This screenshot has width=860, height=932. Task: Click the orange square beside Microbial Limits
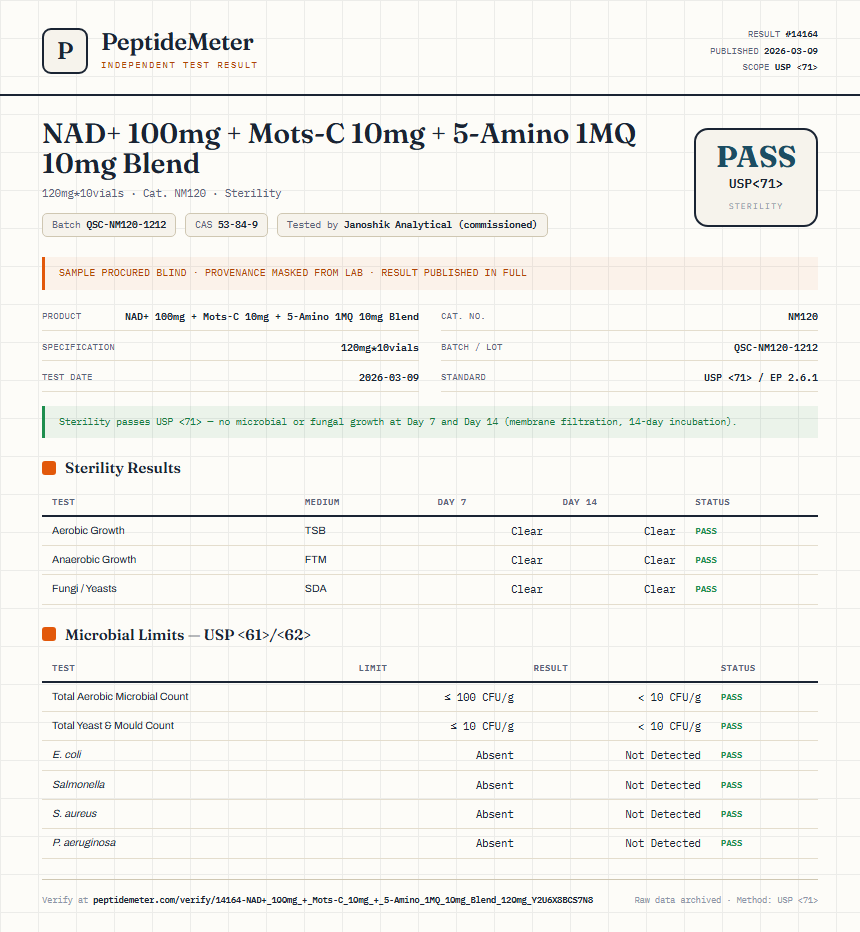pyautogui.click(x=49, y=635)
